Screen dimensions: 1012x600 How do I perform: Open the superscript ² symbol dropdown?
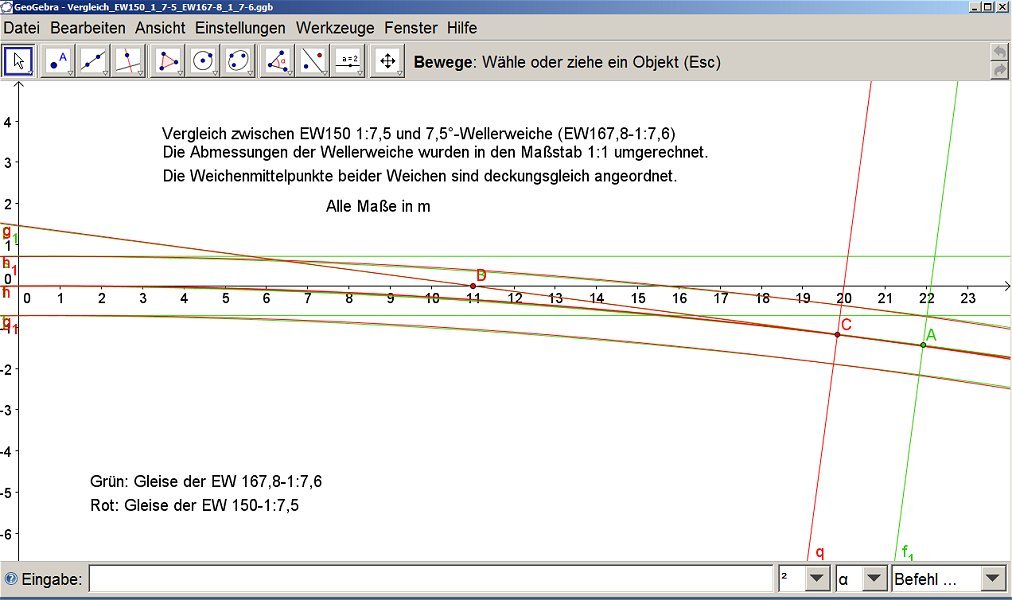coord(818,579)
